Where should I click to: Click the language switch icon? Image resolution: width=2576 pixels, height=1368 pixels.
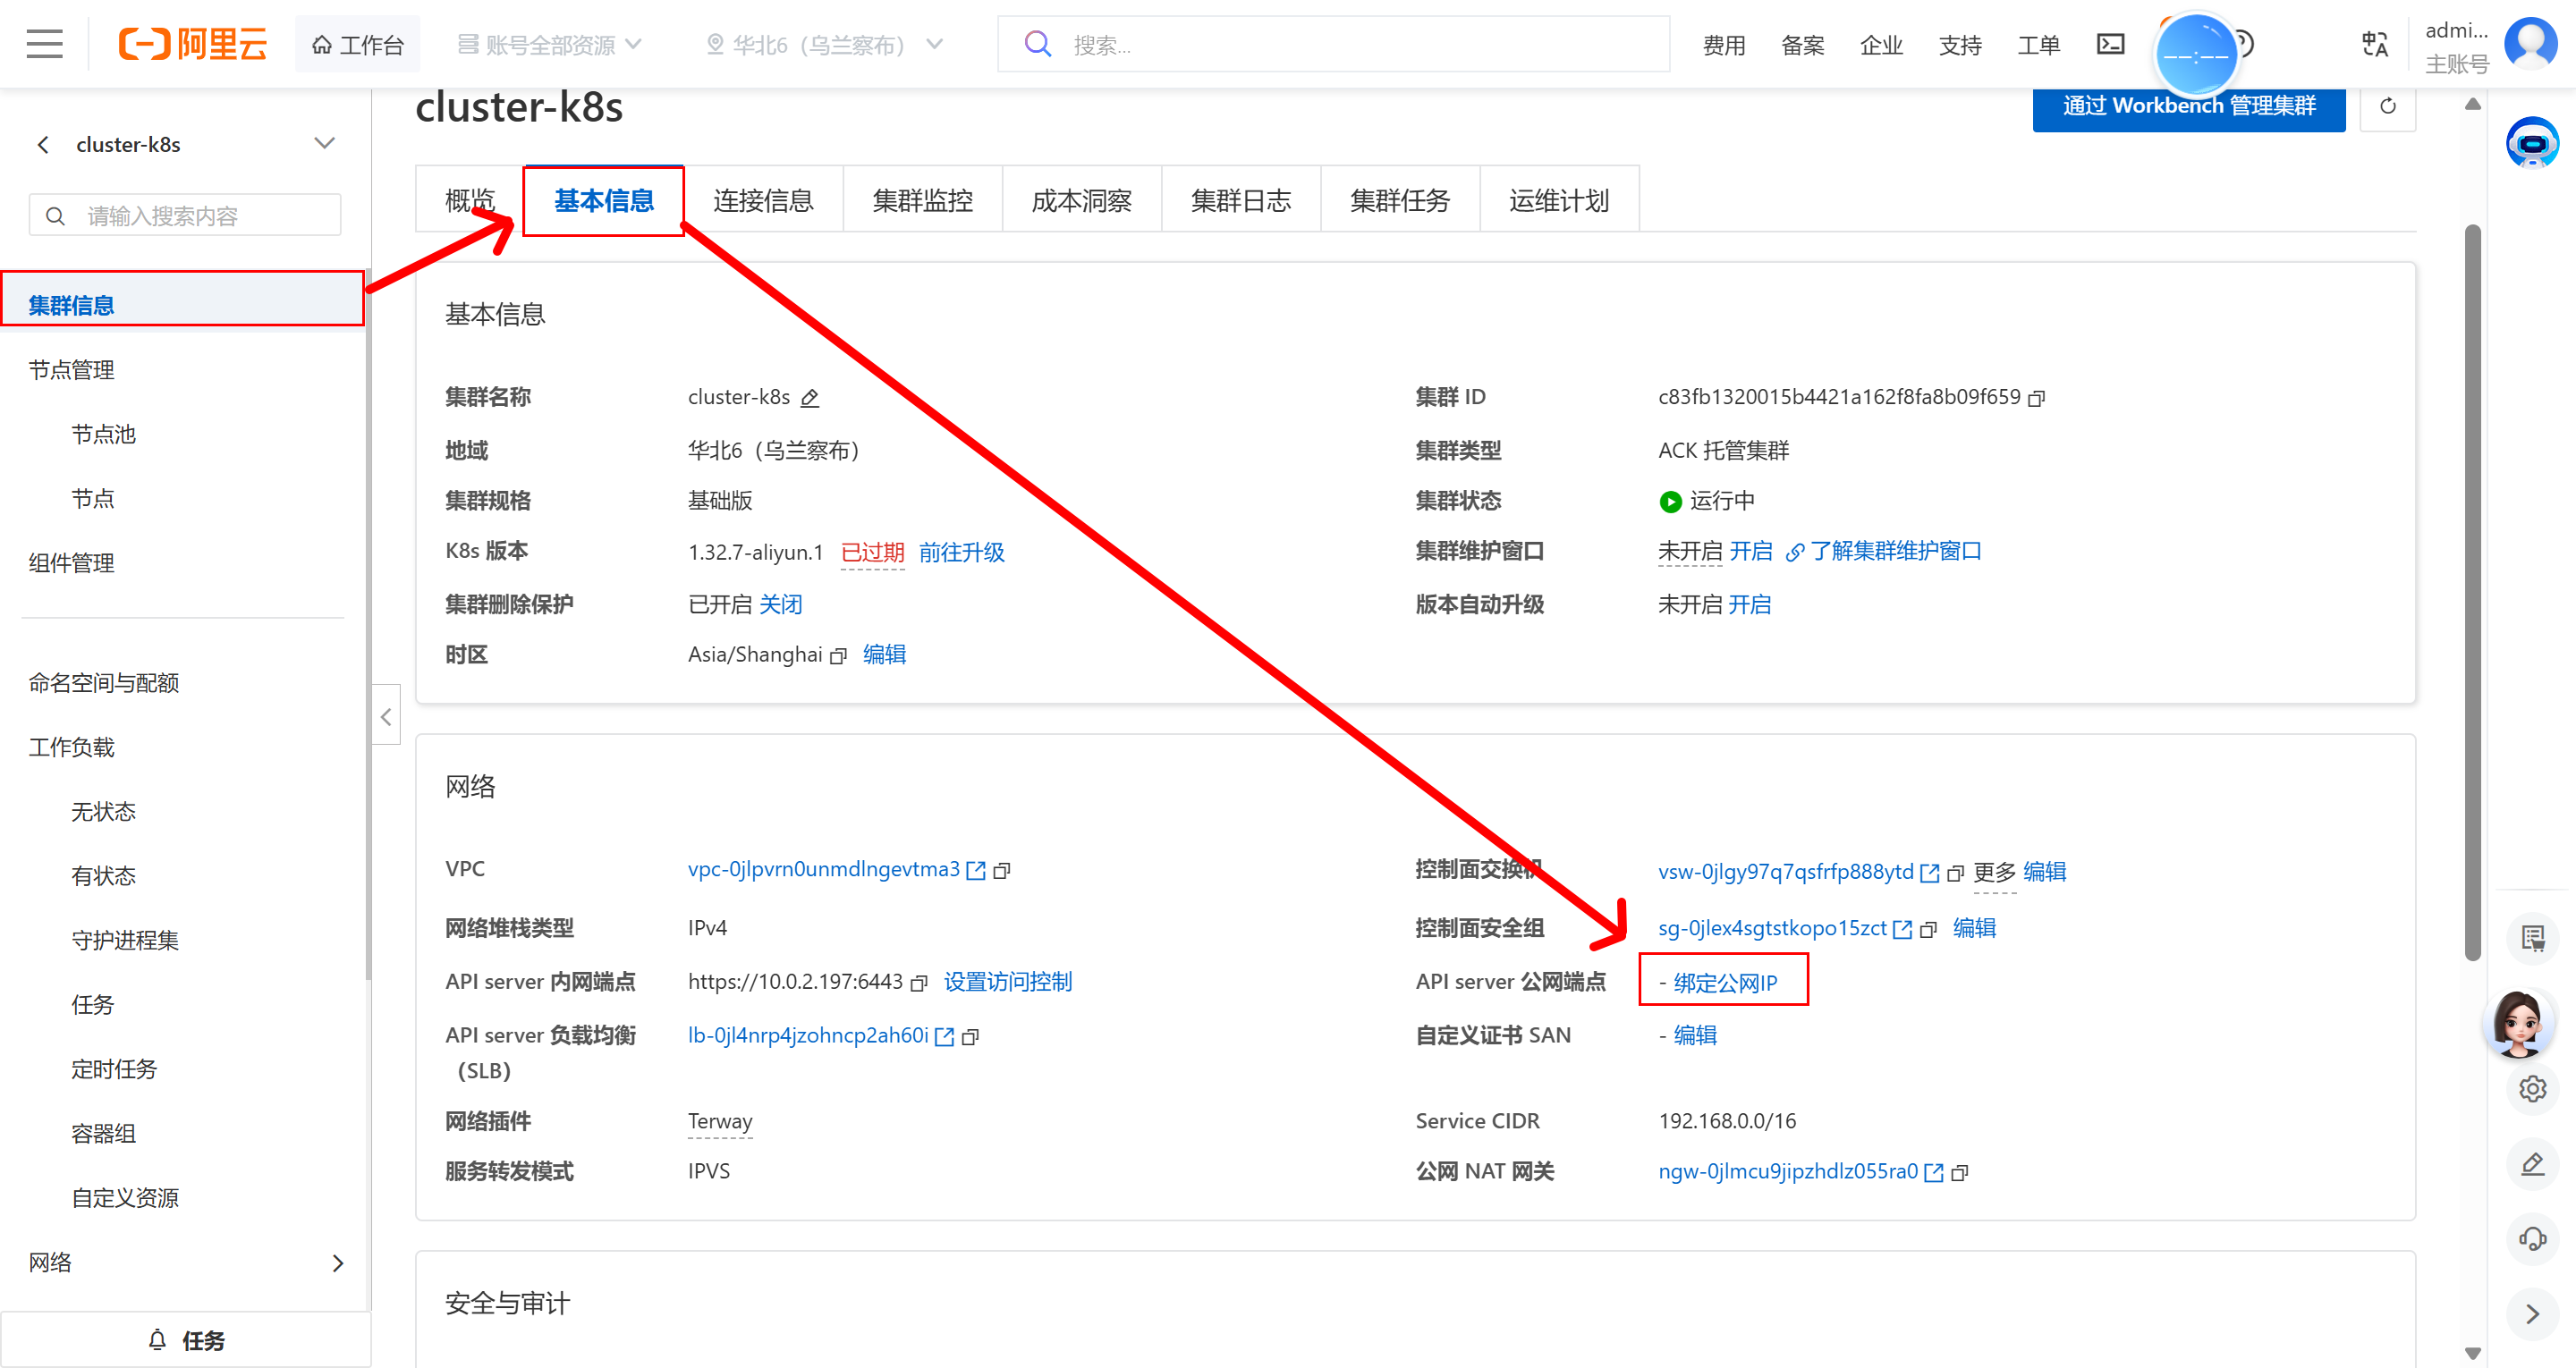(2375, 44)
